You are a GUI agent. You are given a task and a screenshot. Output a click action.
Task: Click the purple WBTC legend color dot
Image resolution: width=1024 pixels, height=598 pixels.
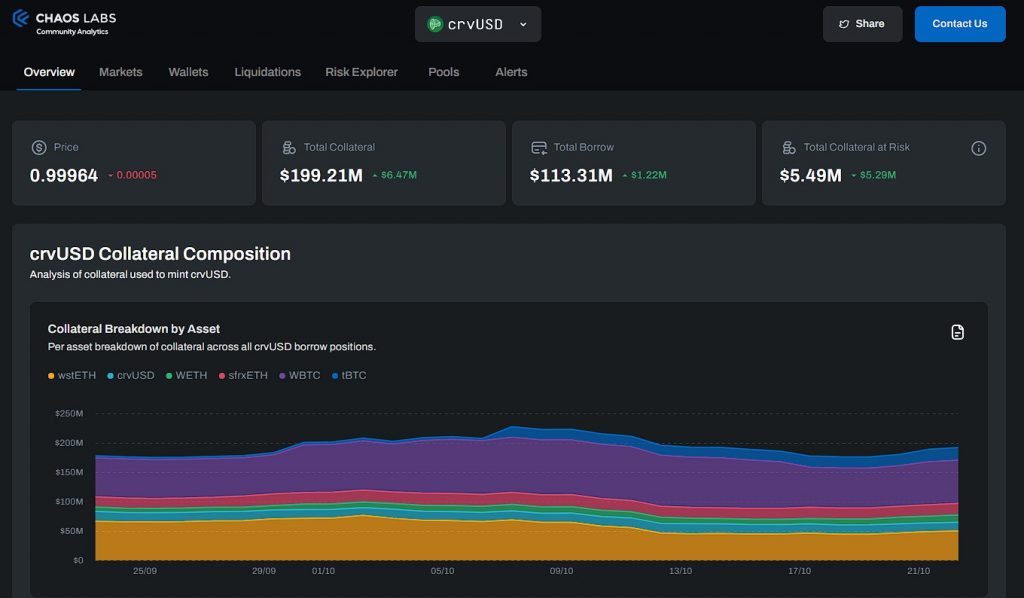click(282, 376)
